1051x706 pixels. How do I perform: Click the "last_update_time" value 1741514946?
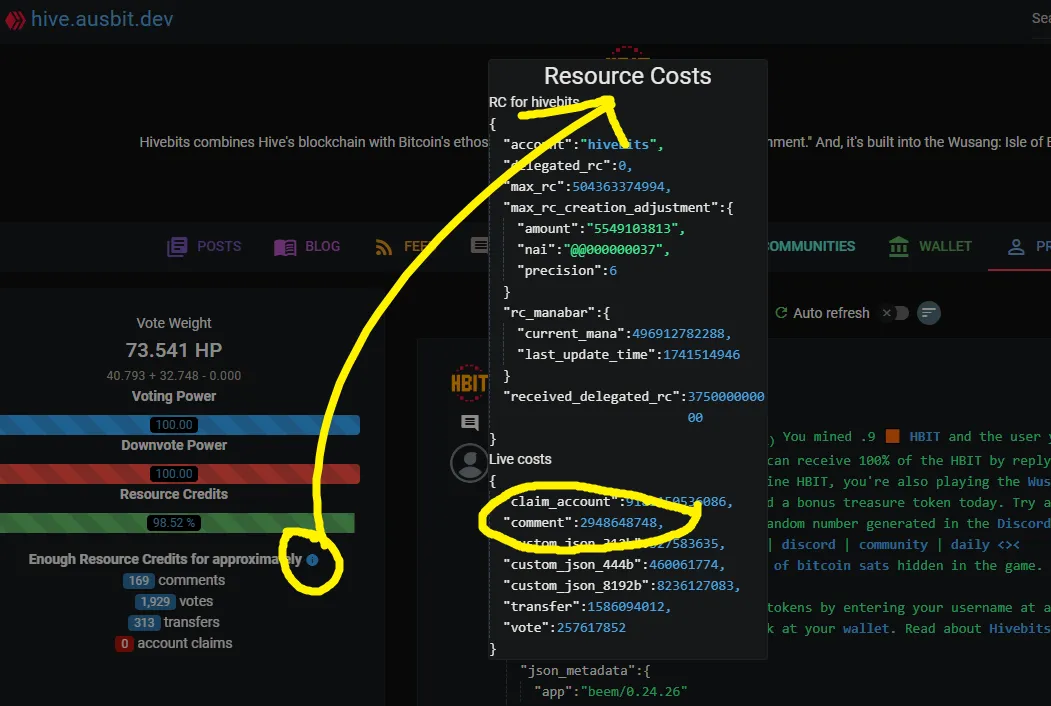(702, 355)
